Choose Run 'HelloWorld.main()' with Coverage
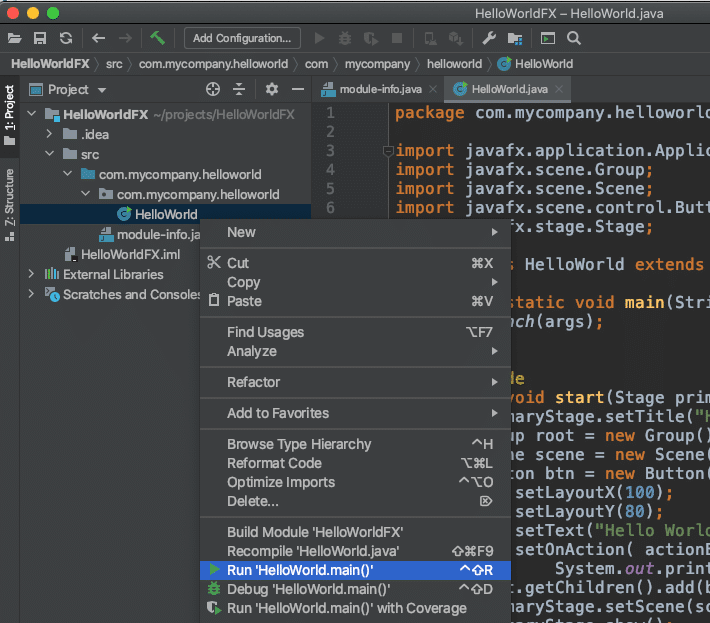710x623 pixels. click(355, 608)
